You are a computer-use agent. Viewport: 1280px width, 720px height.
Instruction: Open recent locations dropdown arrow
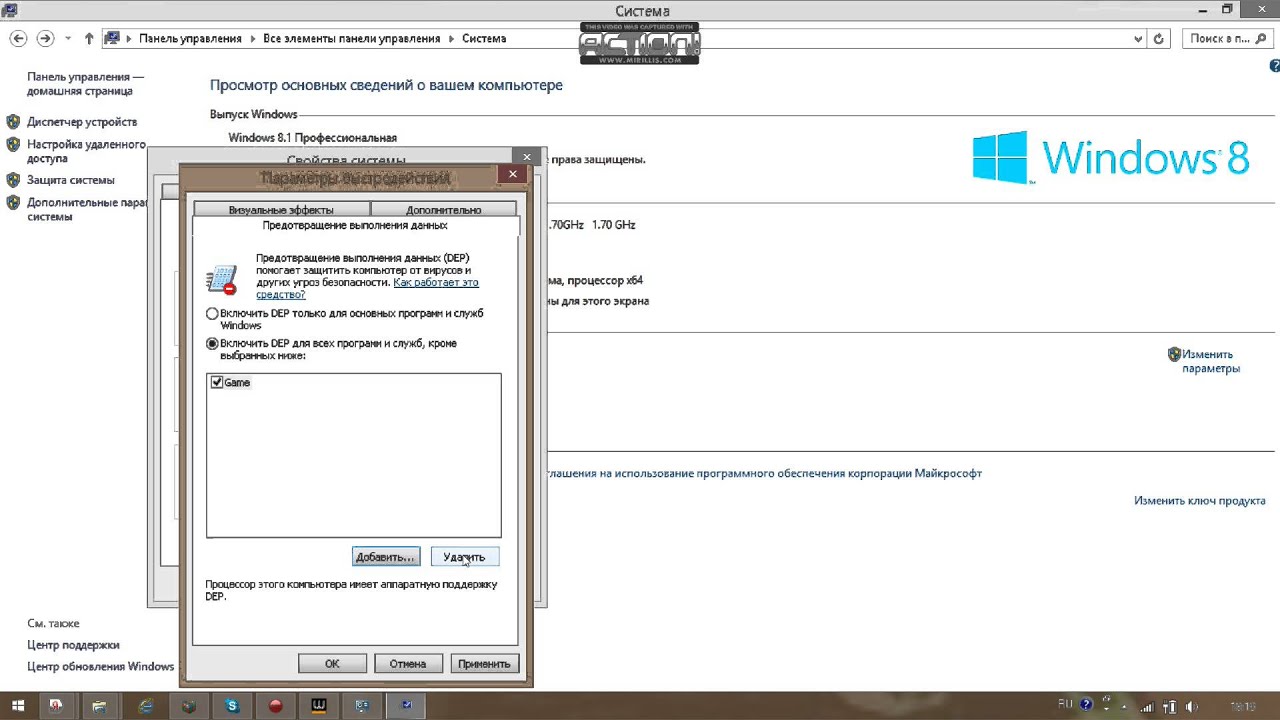click(68, 39)
